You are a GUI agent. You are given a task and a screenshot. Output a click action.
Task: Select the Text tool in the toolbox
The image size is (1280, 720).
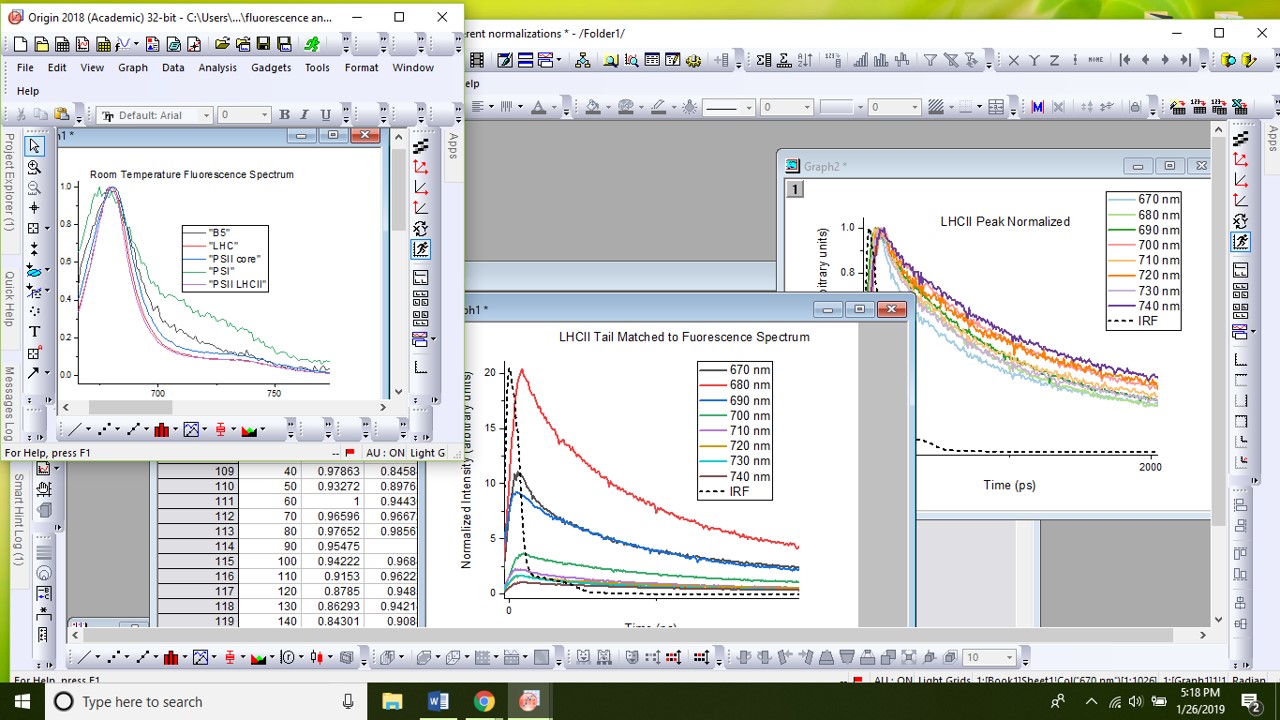pos(34,331)
